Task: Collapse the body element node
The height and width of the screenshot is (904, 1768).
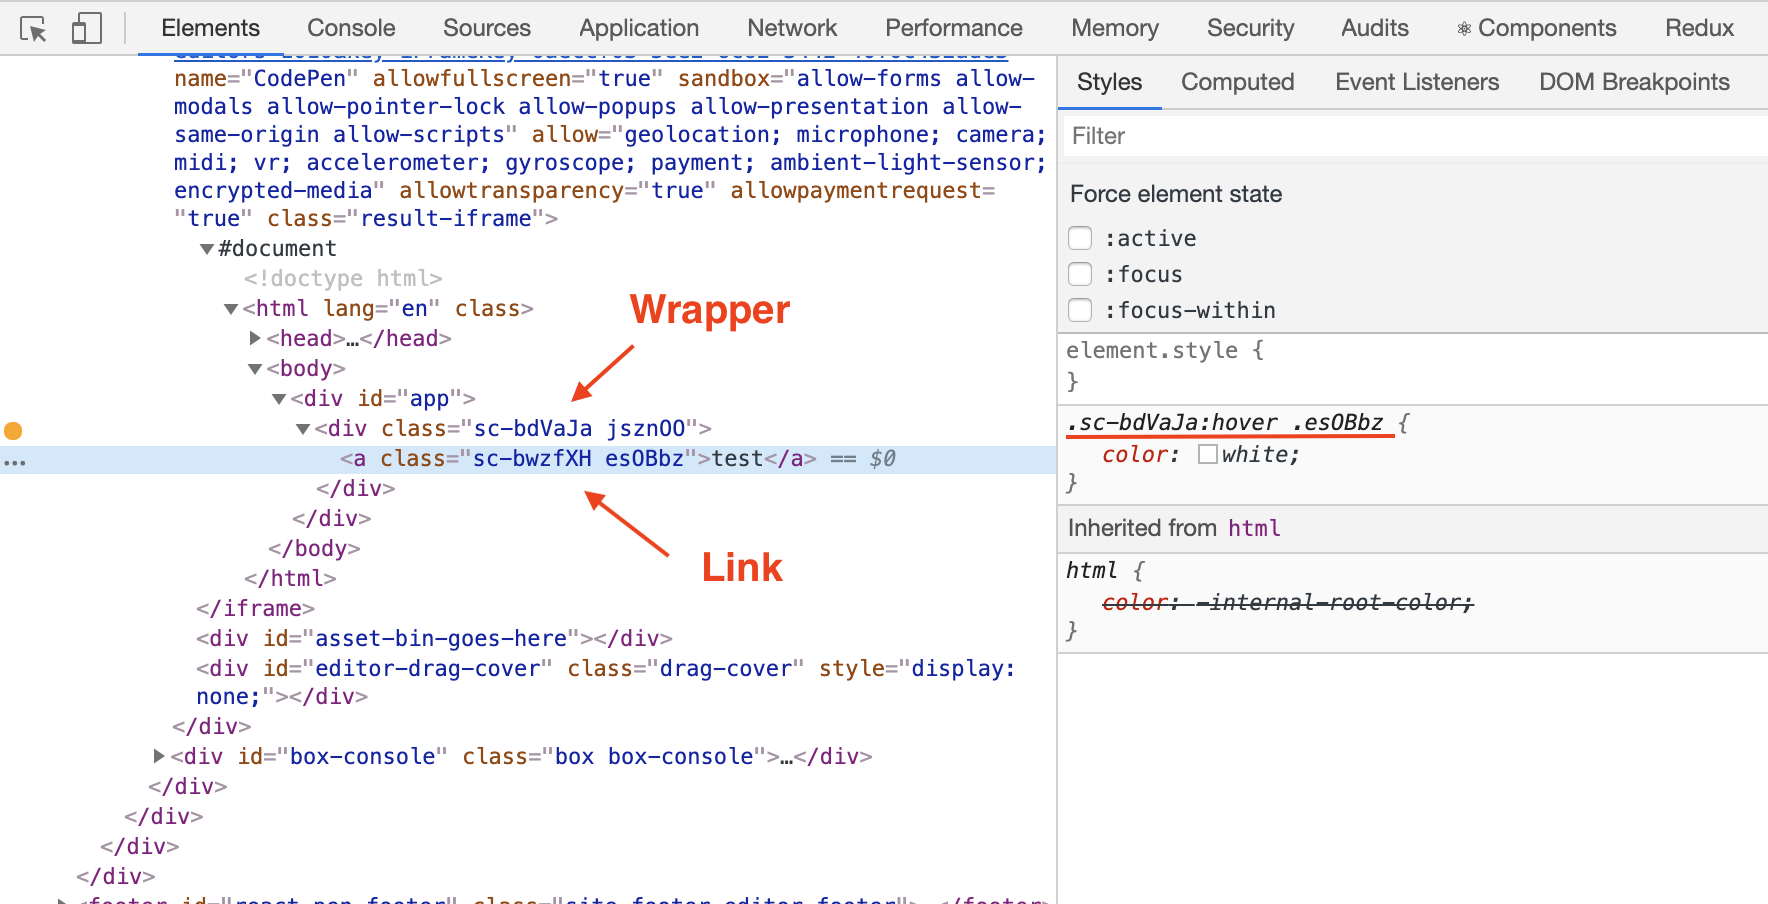Action: point(255,369)
